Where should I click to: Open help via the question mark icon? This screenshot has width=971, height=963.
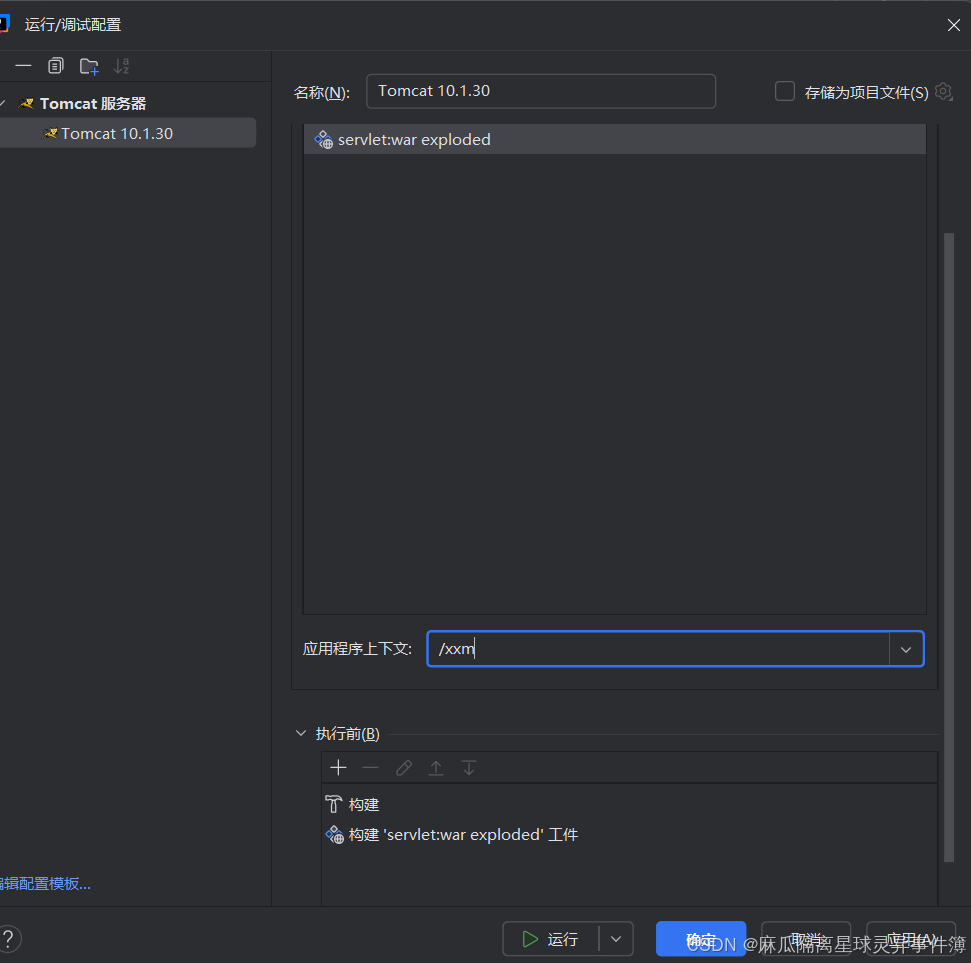coord(9,938)
